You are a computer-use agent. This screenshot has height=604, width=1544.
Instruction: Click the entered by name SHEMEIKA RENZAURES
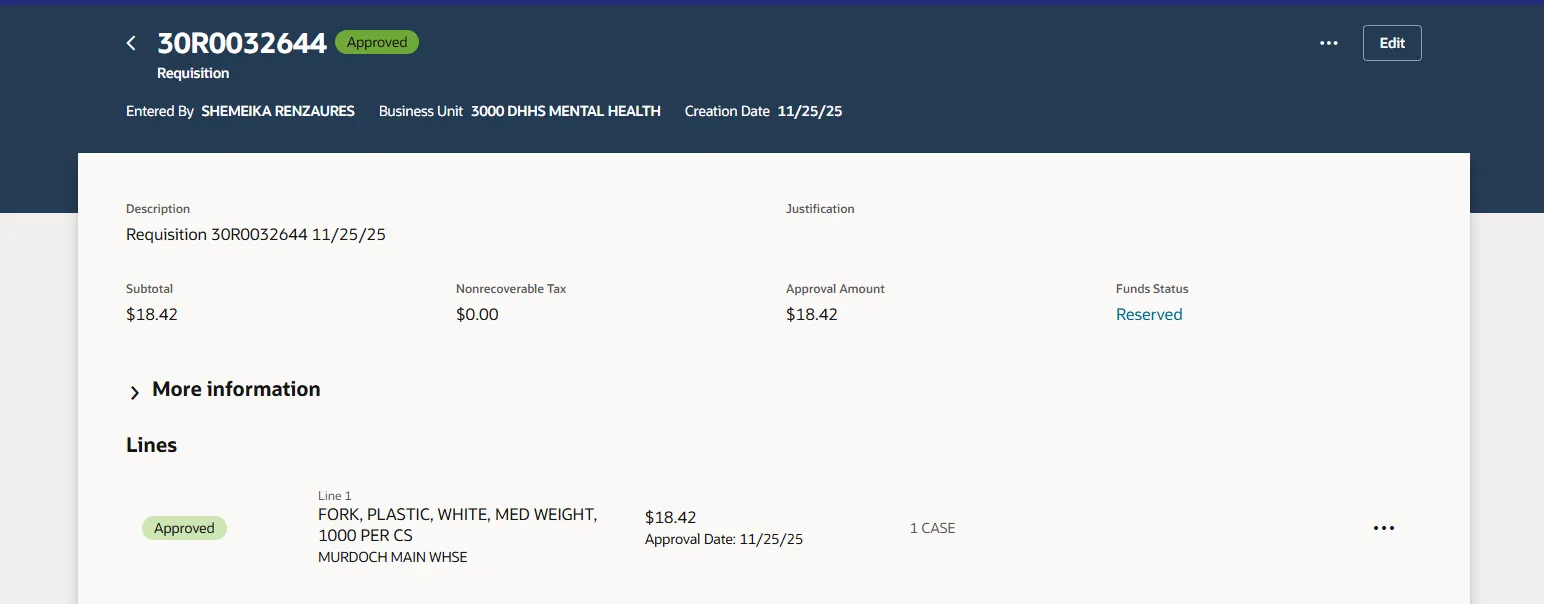pyautogui.click(x=278, y=111)
